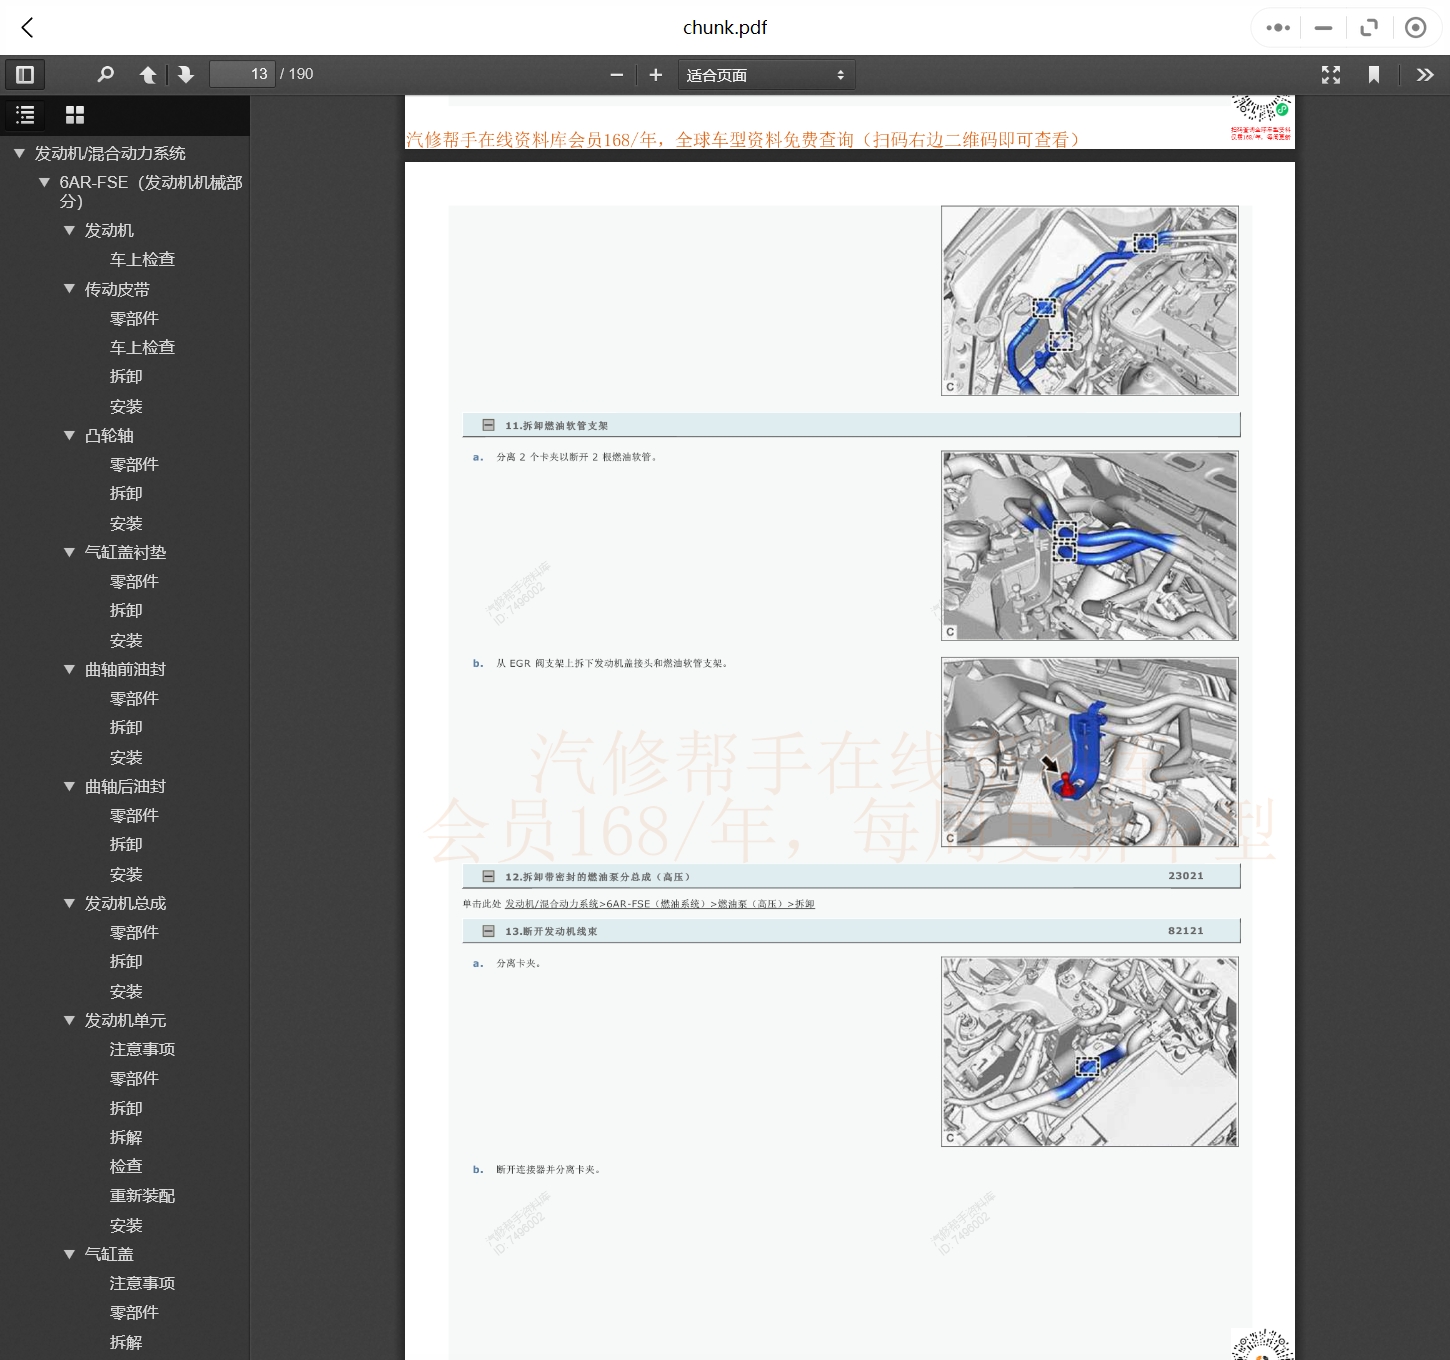Go to previous page arrow
Viewport: 1450px width, 1360px height.
tap(148, 75)
